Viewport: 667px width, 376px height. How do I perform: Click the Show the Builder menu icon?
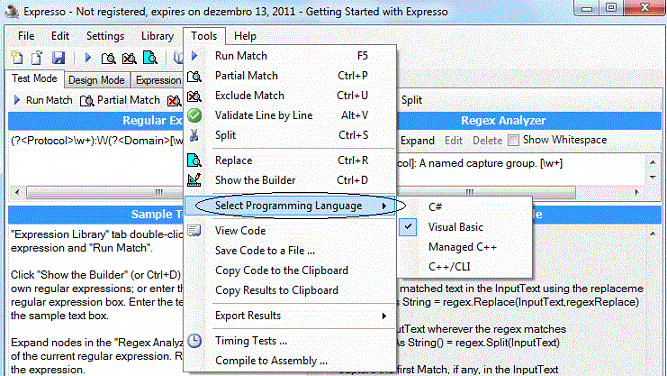pyautogui.click(x=194, y=180)
